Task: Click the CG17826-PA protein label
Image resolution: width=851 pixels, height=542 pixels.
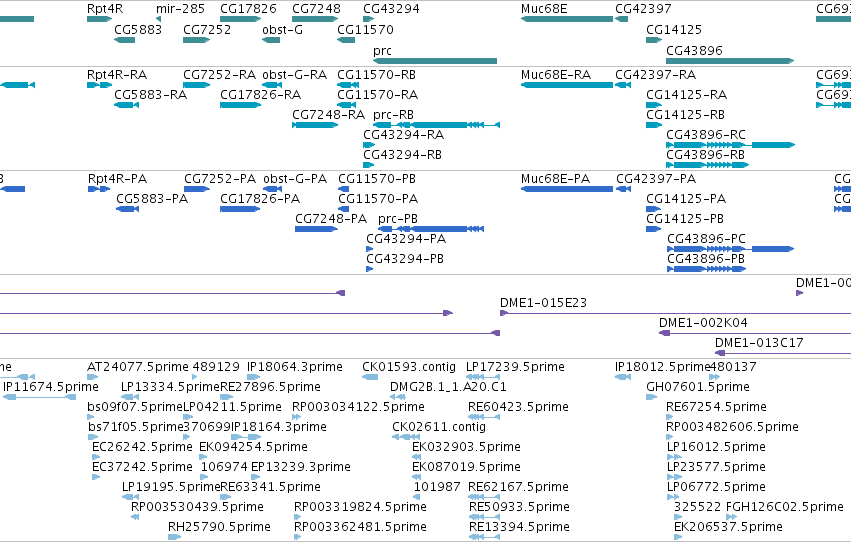Action: (259, 199)
